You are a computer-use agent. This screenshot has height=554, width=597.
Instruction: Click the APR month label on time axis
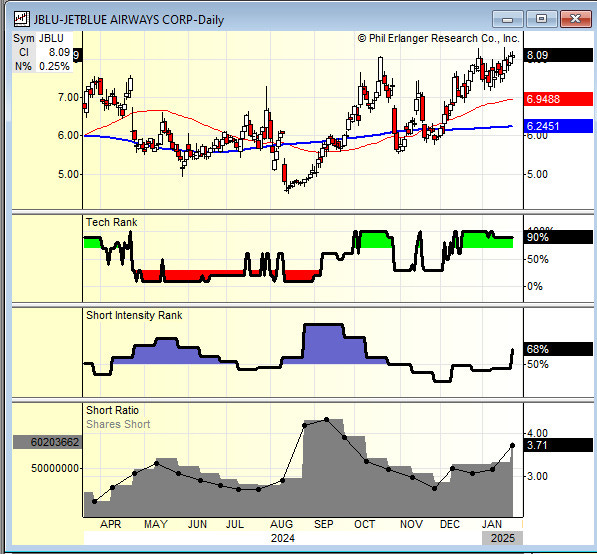110,524
